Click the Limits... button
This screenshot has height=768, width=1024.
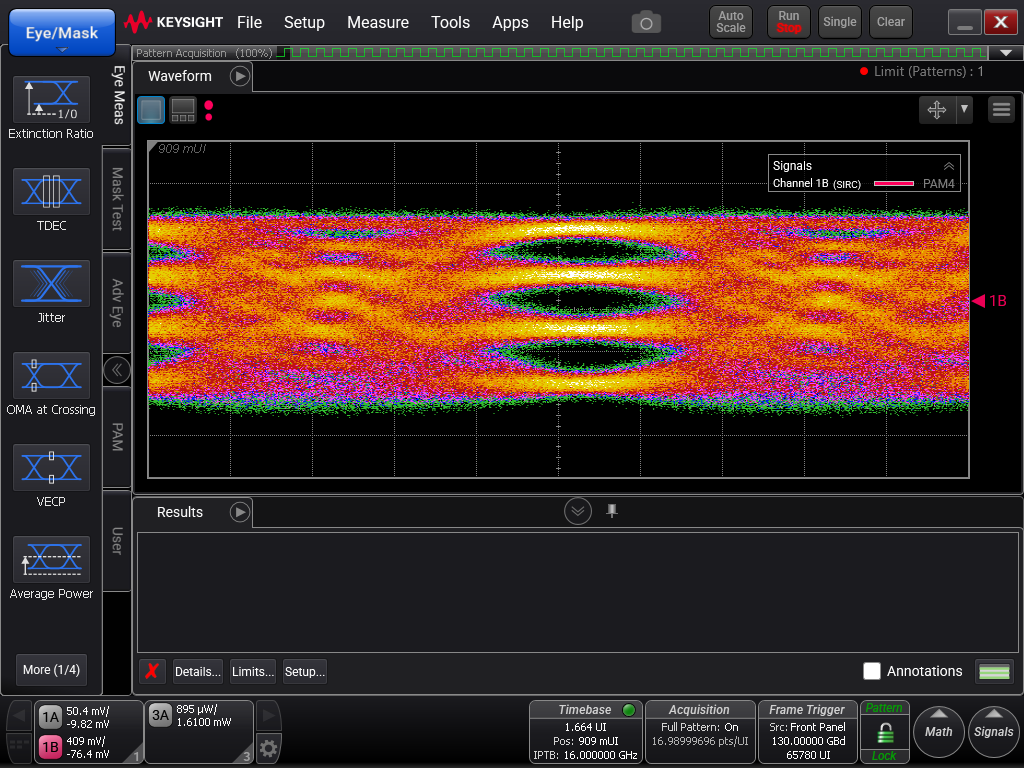(253, 671)
